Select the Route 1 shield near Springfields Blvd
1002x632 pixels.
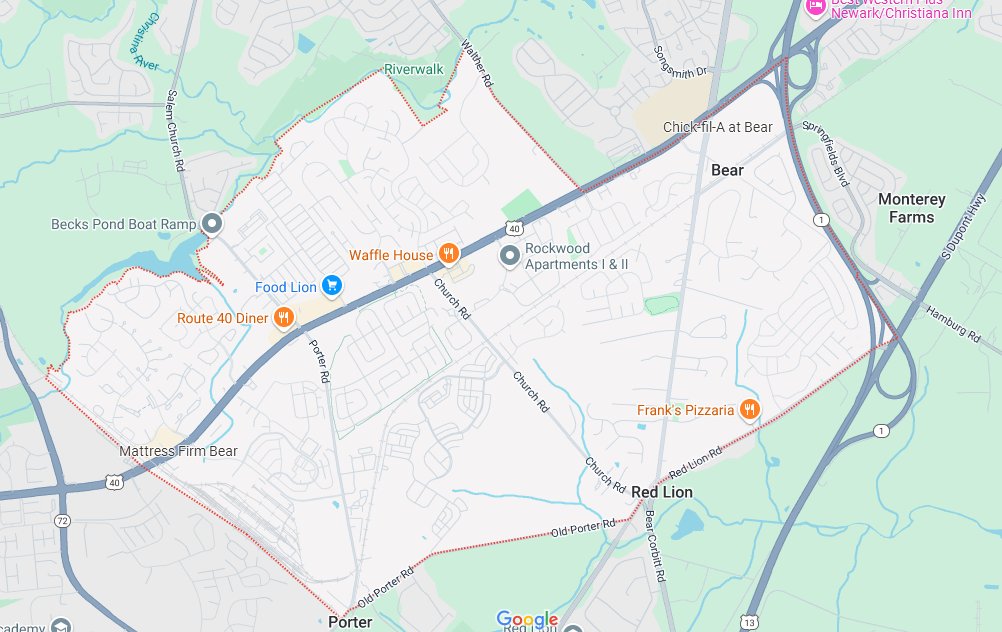click(x=821, y=220)
